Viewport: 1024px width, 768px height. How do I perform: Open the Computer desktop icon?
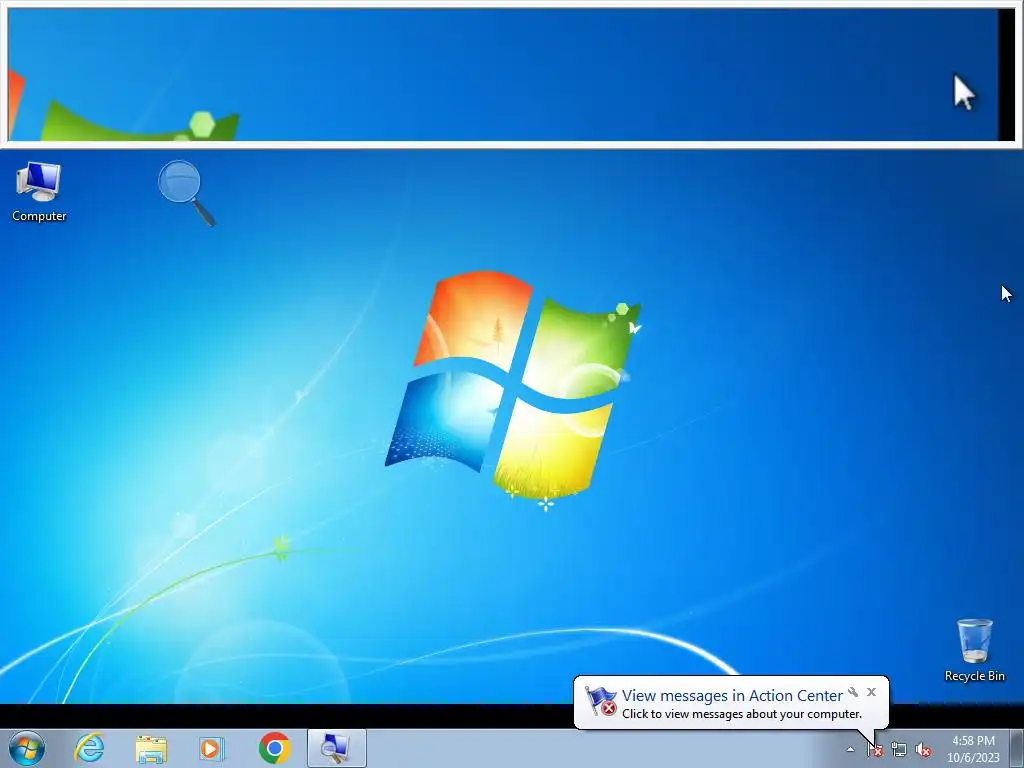tap(39, 192)
